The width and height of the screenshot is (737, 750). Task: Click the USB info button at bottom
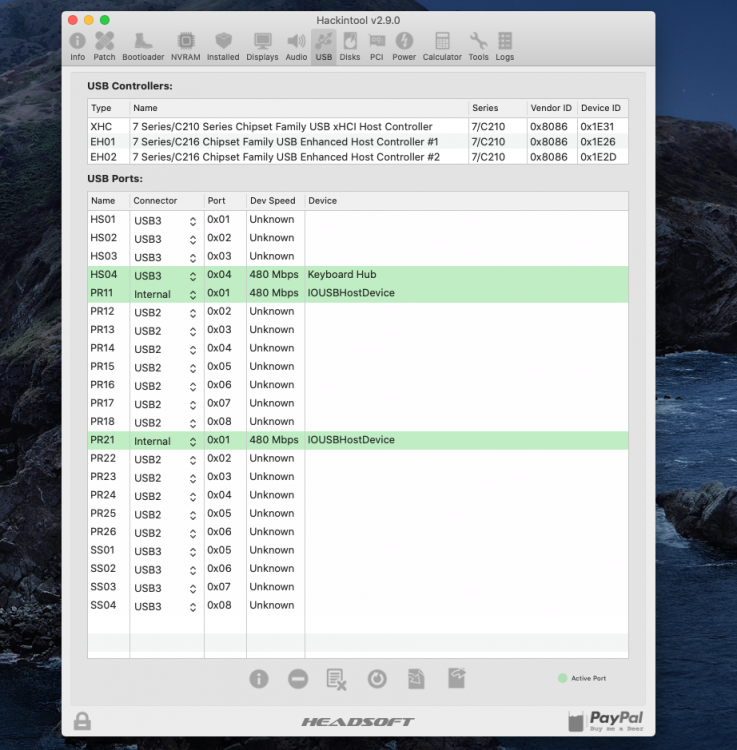(x=259, y=679)
